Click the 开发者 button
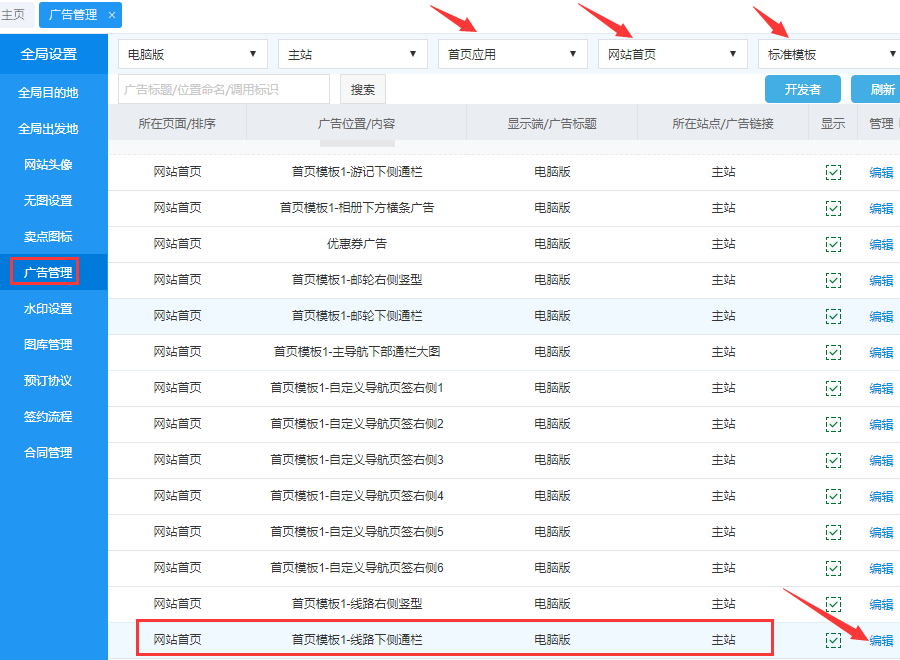Screen dimensions: 900x660 pos(802,89)
